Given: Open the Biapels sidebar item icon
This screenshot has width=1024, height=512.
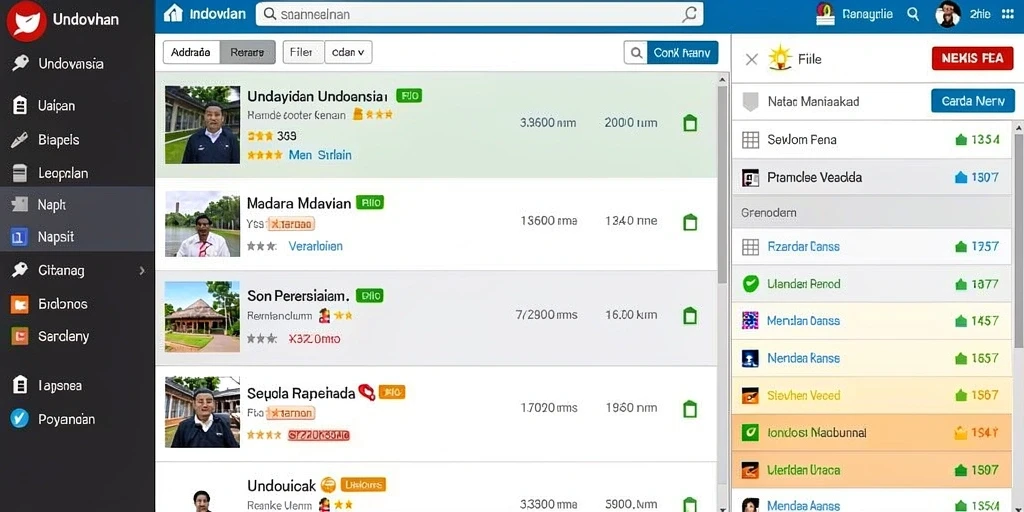Looking at the screenshot, I should [20, 140].
